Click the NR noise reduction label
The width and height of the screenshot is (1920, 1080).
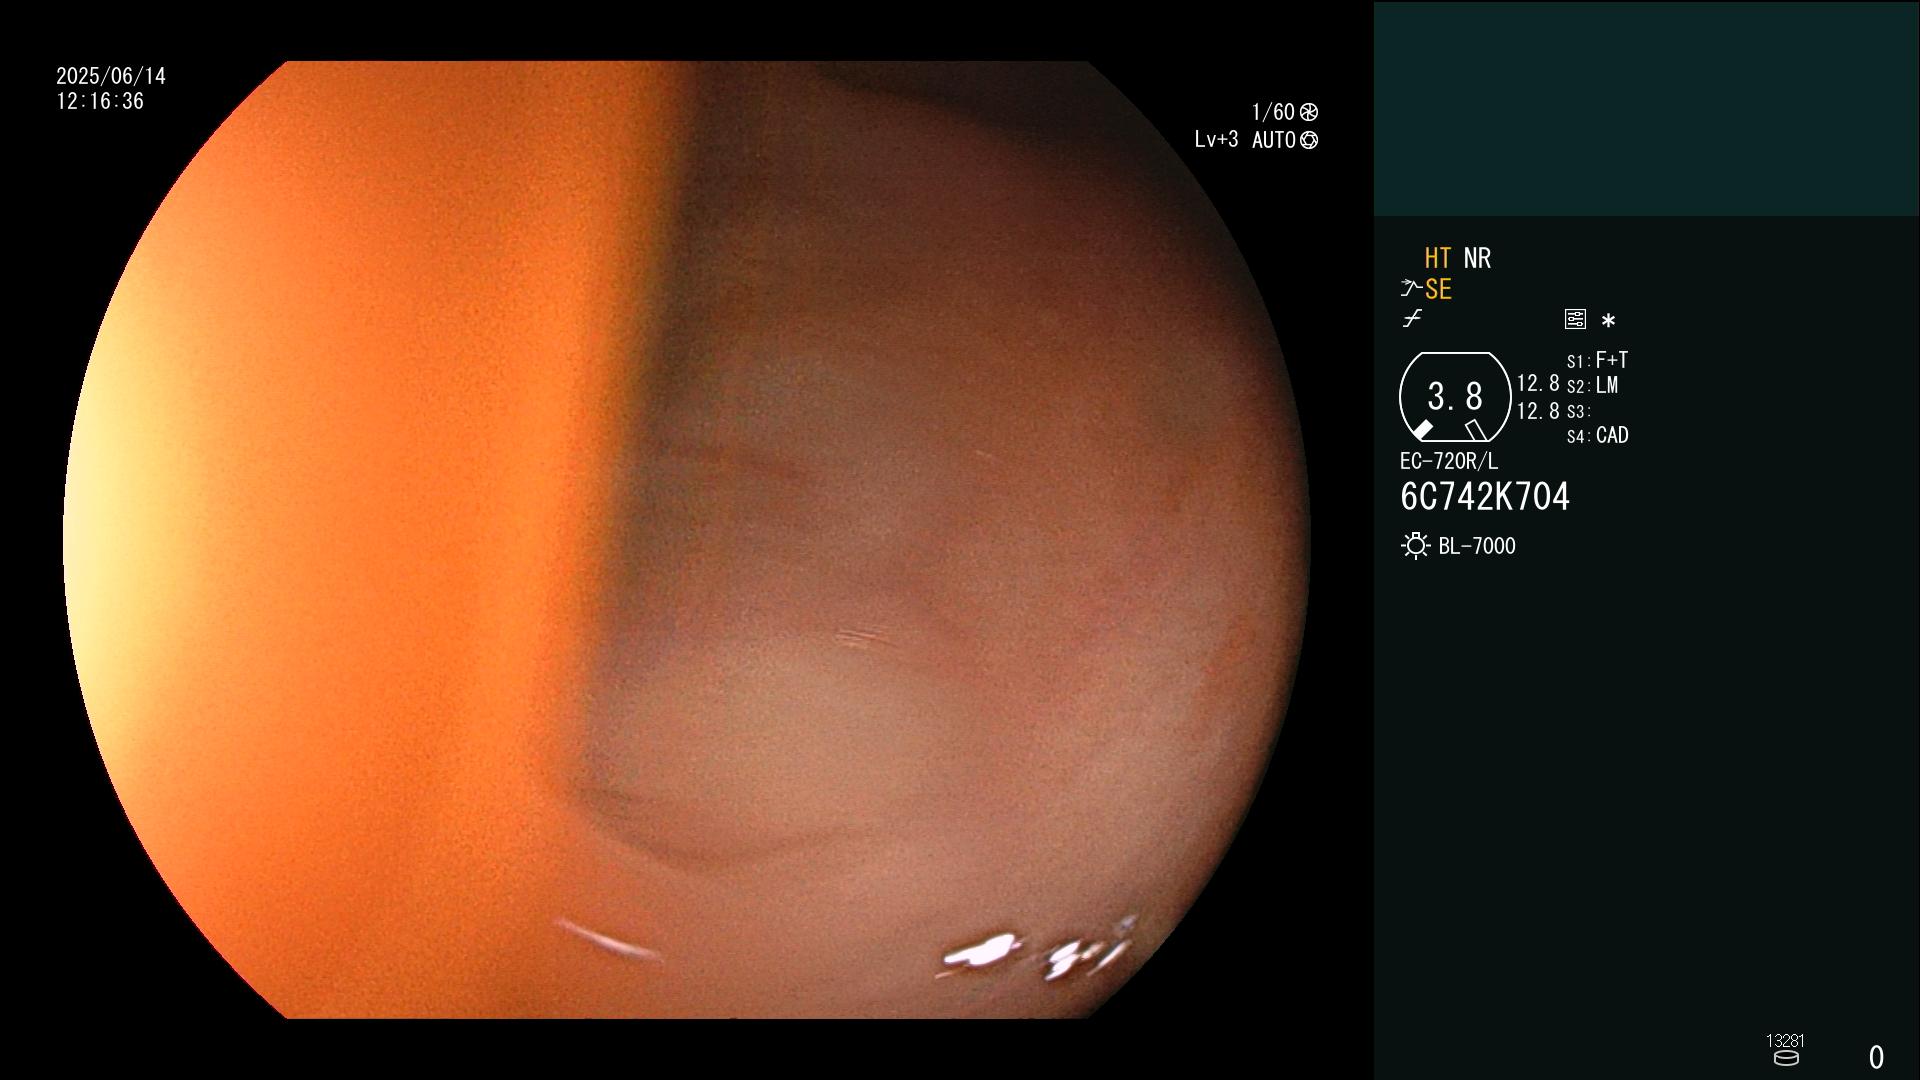pyautogui.click(x=1477, y=259)
